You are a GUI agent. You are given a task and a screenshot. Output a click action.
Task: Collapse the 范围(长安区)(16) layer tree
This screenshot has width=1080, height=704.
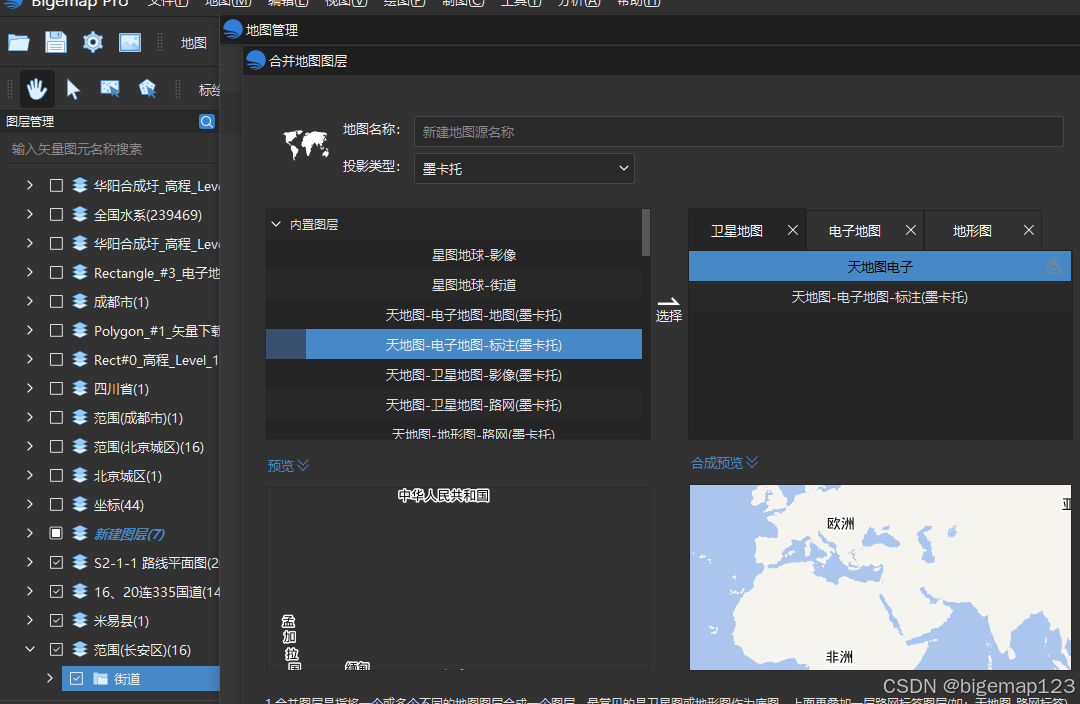click(x=30, y=649)
